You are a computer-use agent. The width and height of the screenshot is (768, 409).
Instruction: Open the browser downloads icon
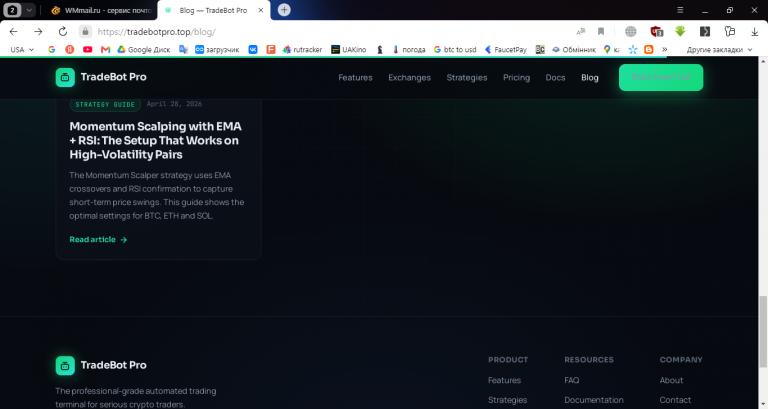754,32
